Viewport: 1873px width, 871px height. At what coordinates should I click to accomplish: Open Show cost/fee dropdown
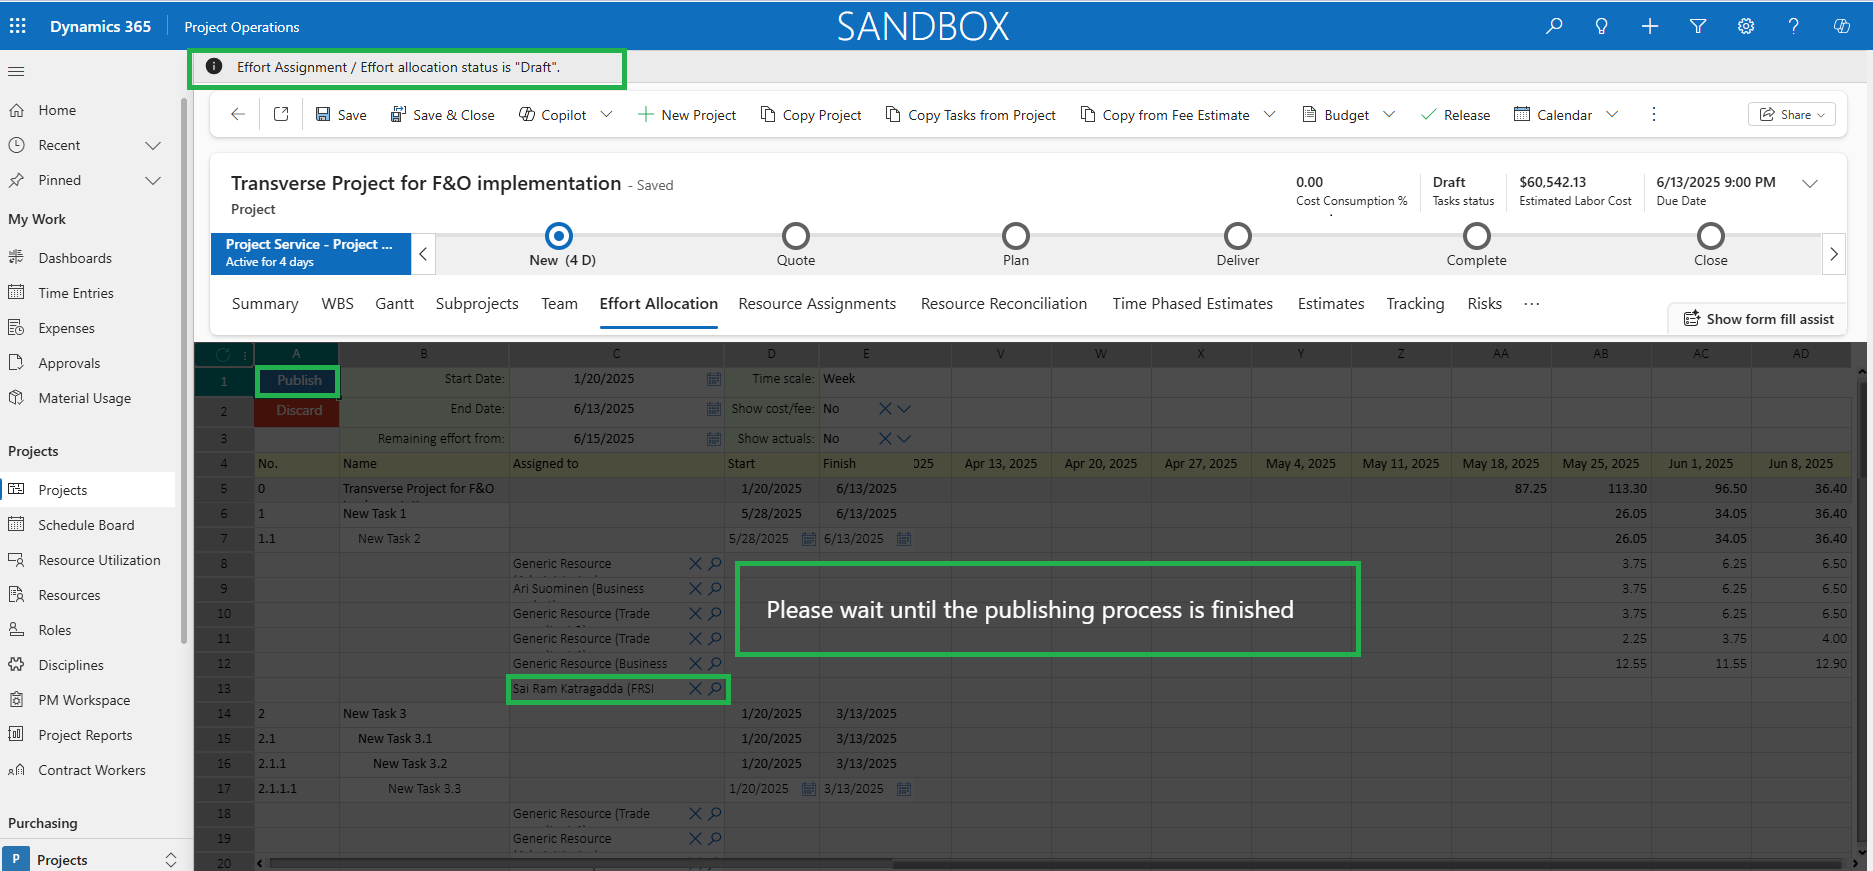tap(904, 409)
